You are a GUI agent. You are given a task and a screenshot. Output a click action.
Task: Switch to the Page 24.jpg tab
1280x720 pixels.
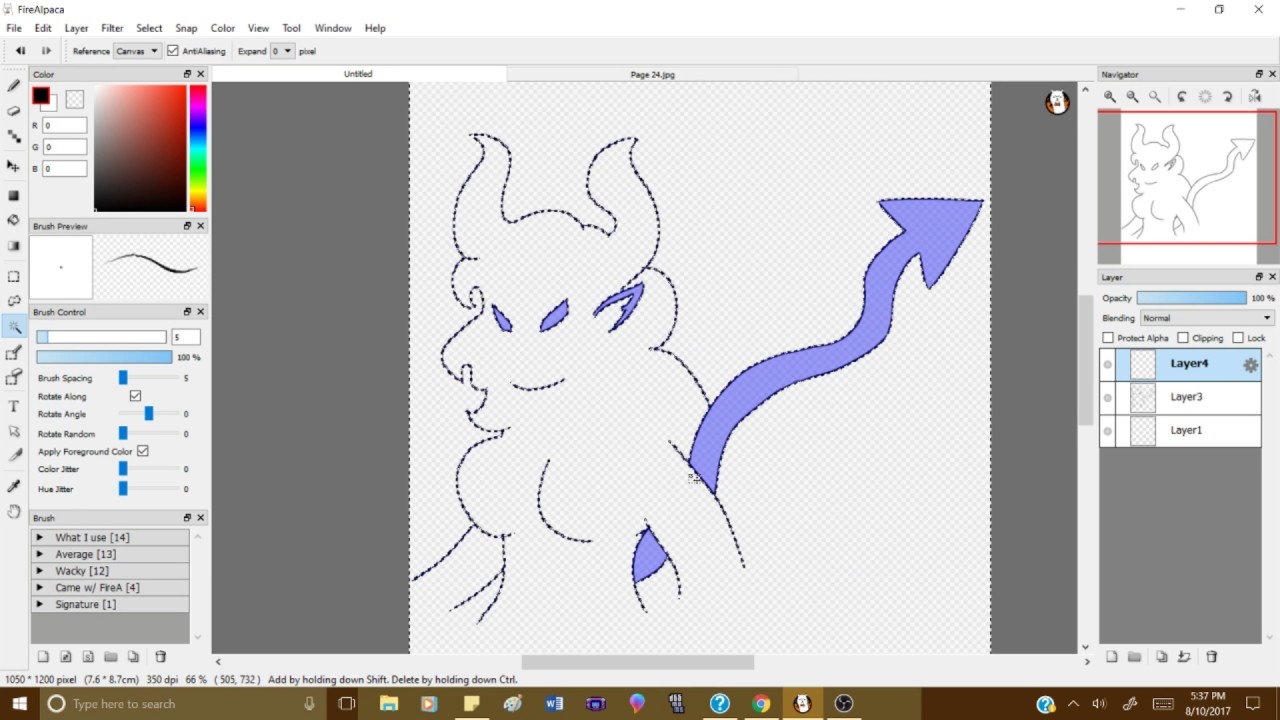tap(652, 74)
